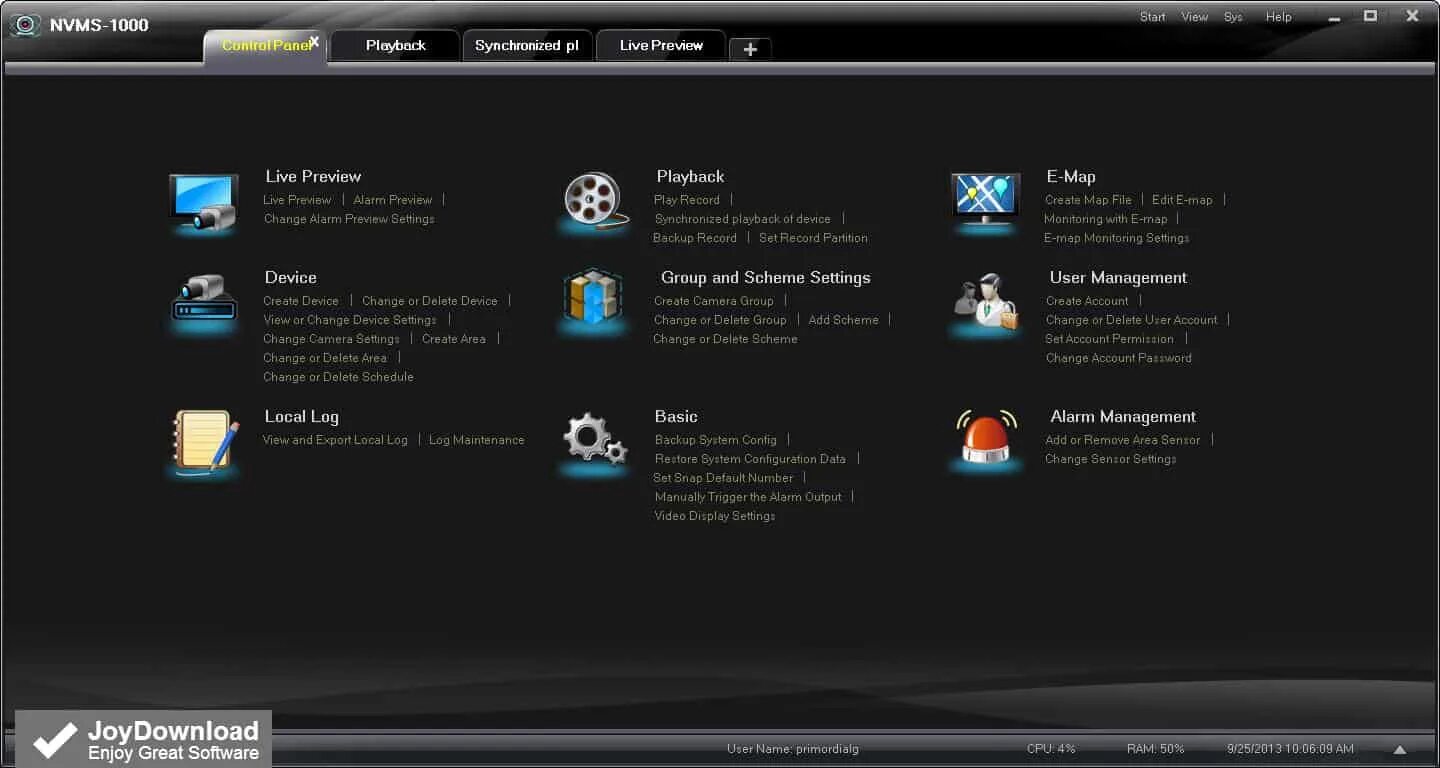
Task: Click Monitoring with E-map link
Action: pos(1106,219)
